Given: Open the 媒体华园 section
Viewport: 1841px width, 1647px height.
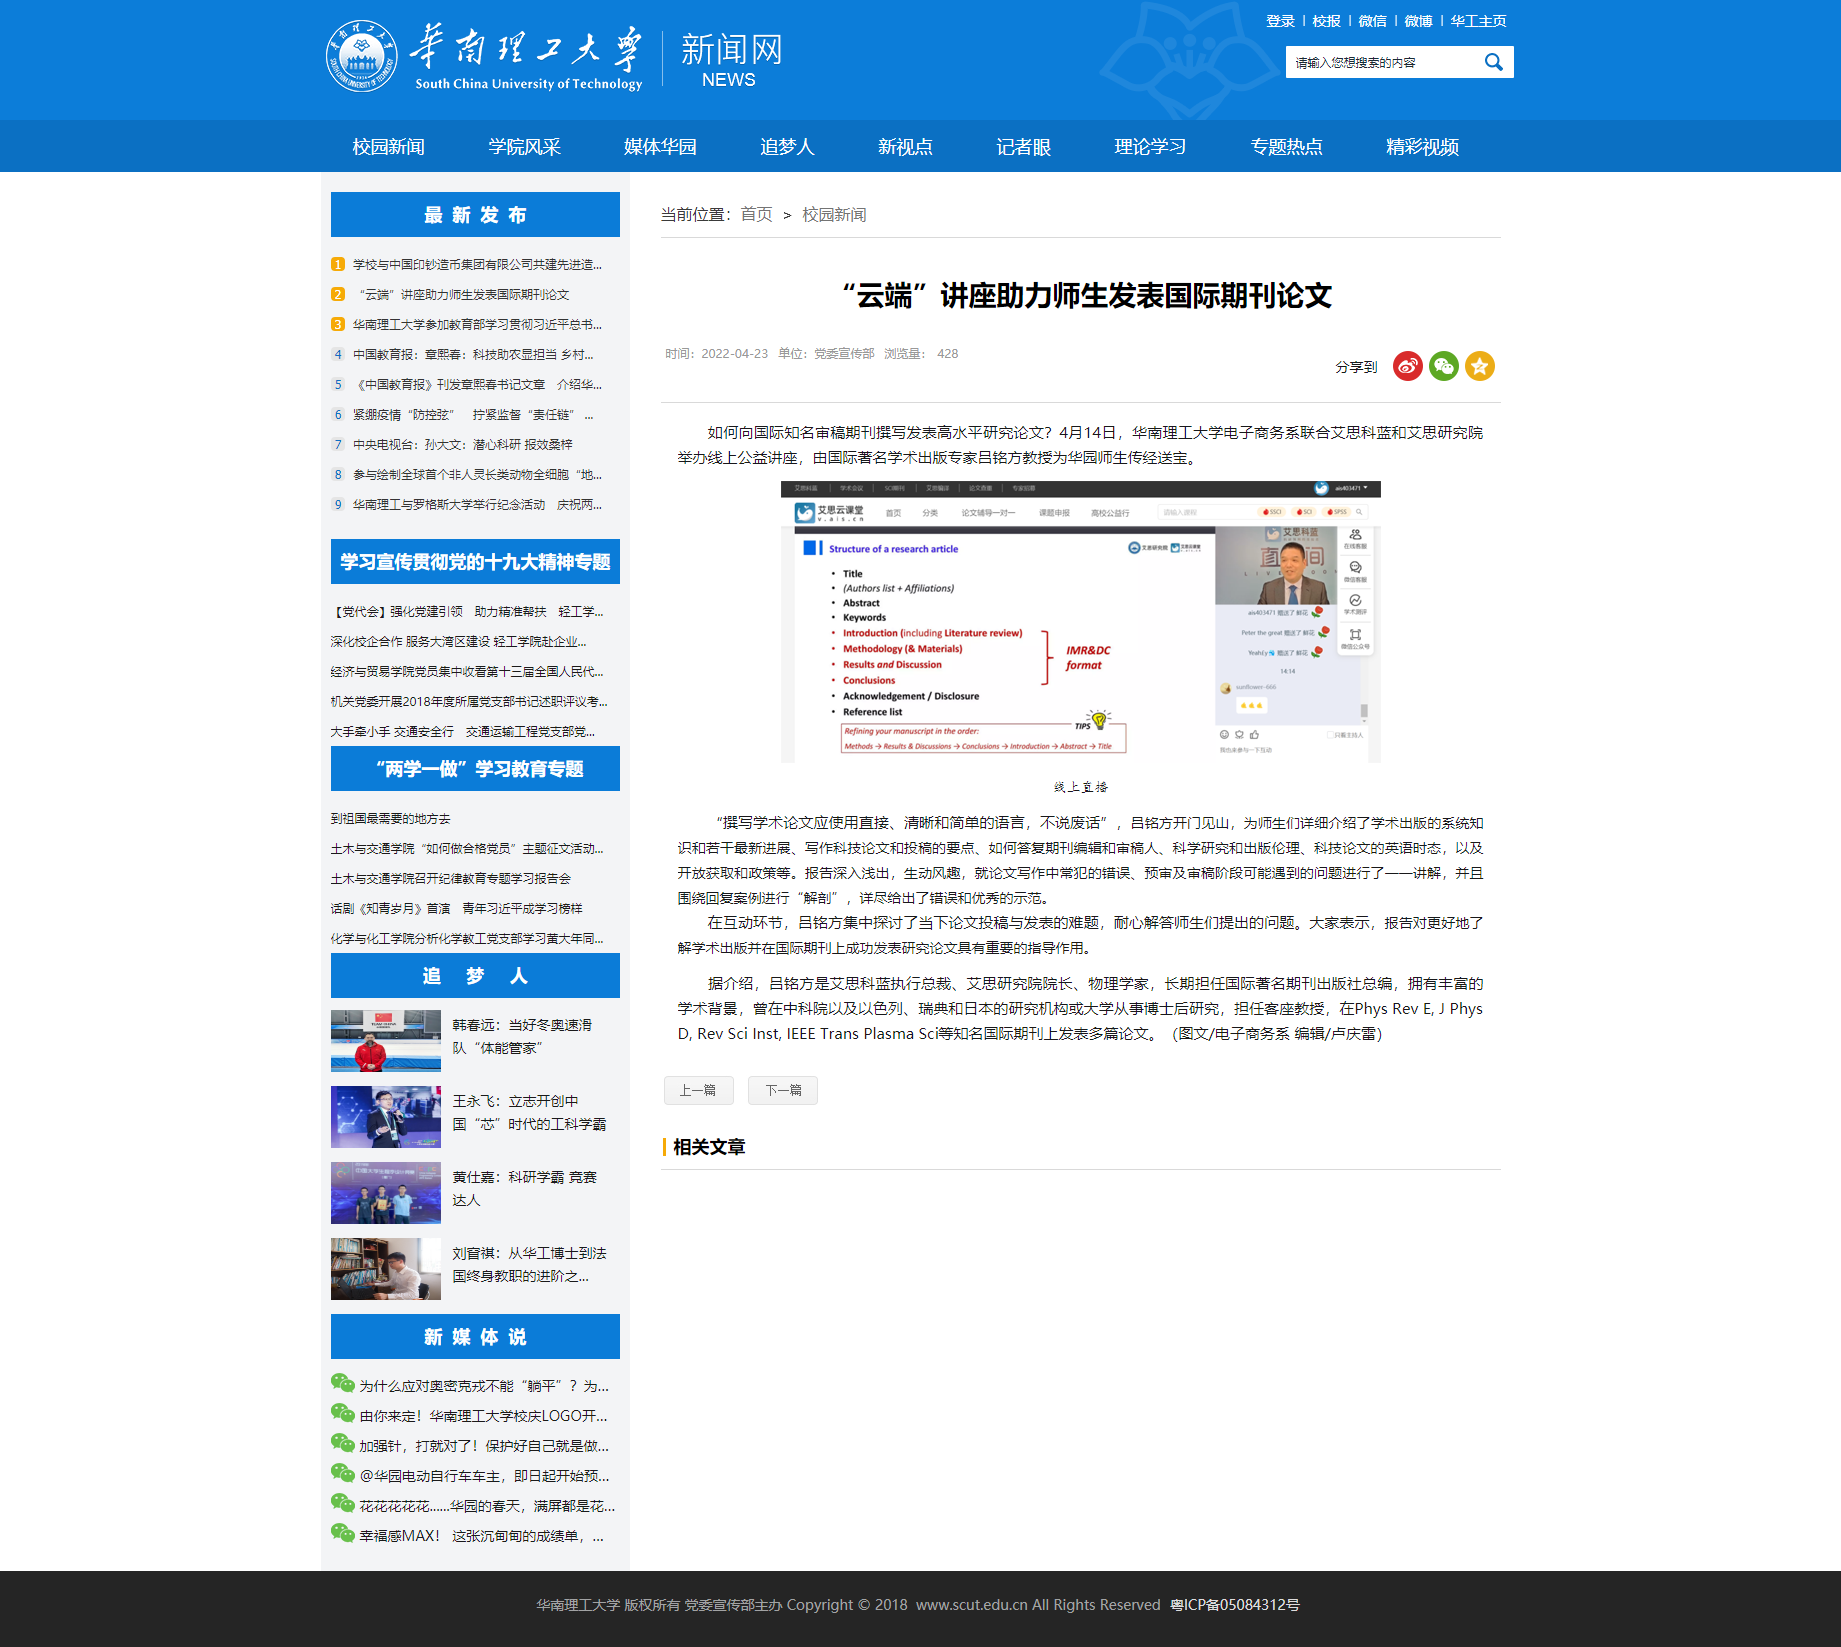Looking at the screenshot, I should 660,146.
